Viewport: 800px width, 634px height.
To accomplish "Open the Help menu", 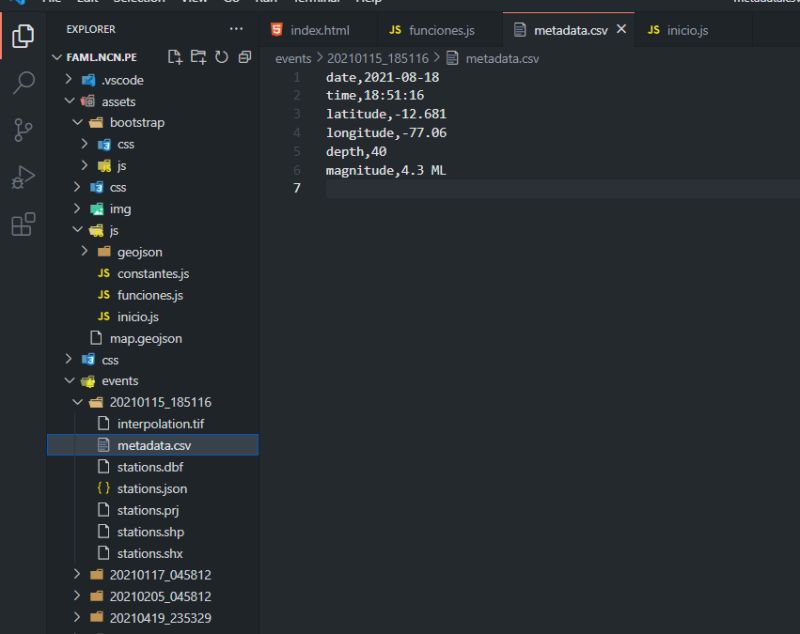I will [369, 2].
